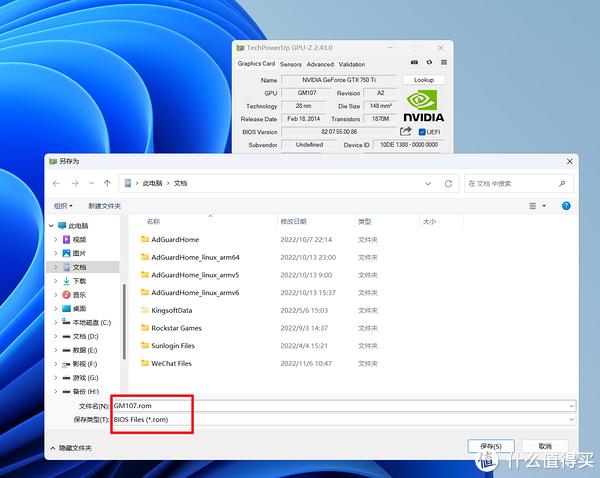Select the Sunlogin Files folder

pos(173,346)
